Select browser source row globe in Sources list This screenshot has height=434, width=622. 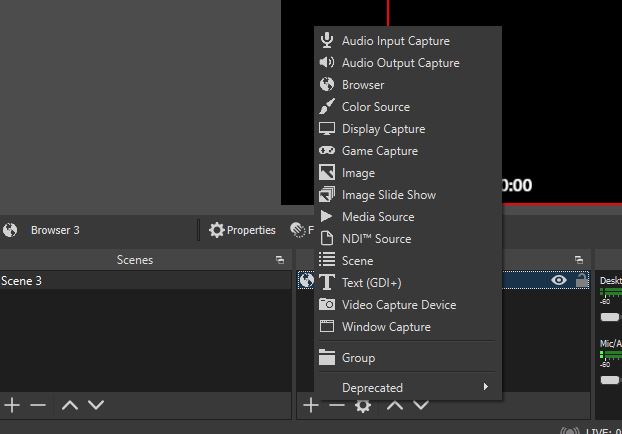coord(306,280)
